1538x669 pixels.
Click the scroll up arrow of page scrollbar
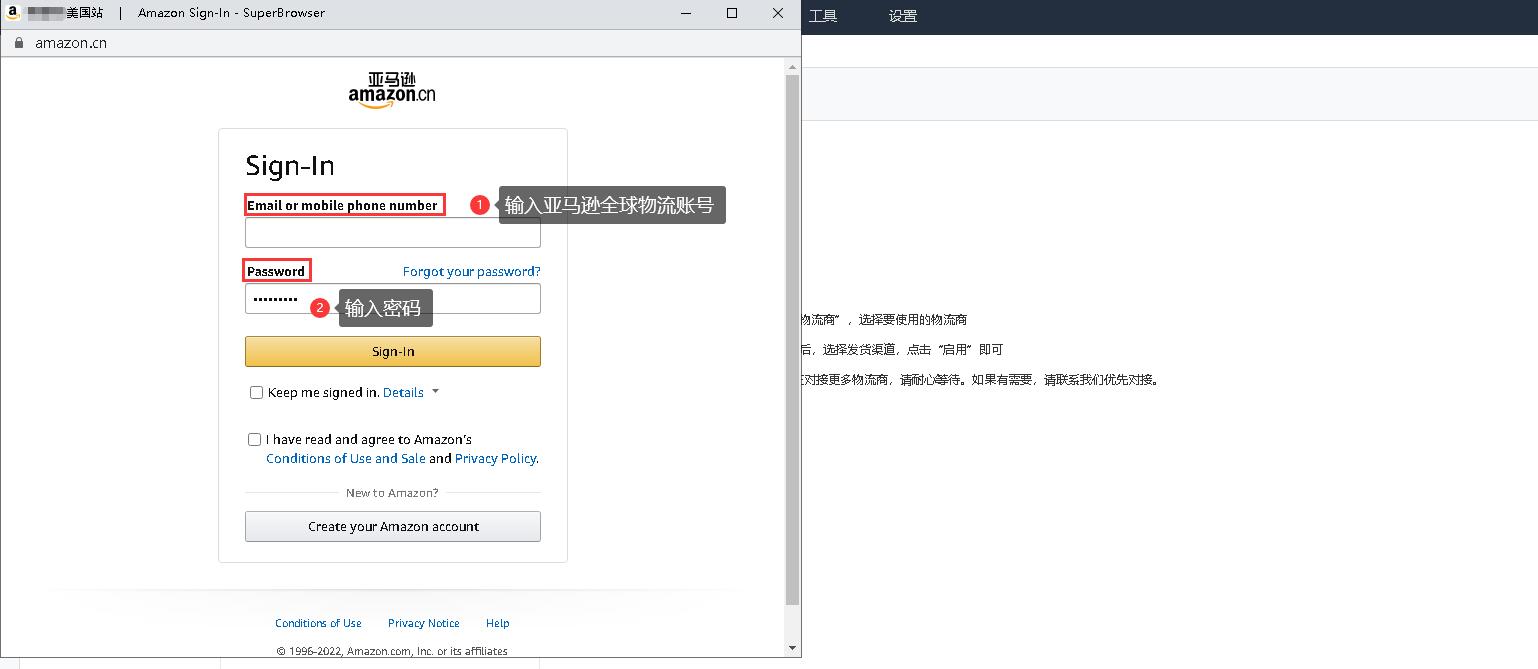tap(793, 67)
